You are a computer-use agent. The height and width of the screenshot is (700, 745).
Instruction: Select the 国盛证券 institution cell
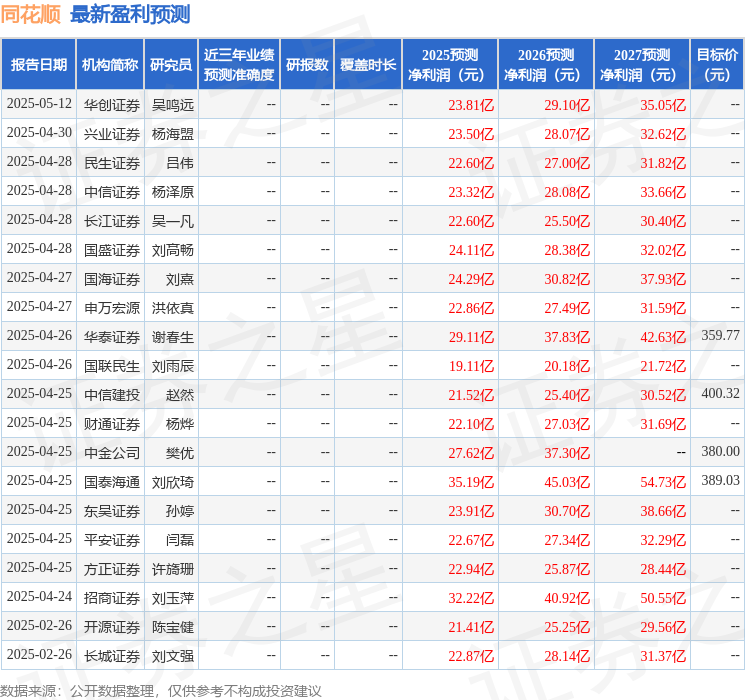[x=112, y=250]
